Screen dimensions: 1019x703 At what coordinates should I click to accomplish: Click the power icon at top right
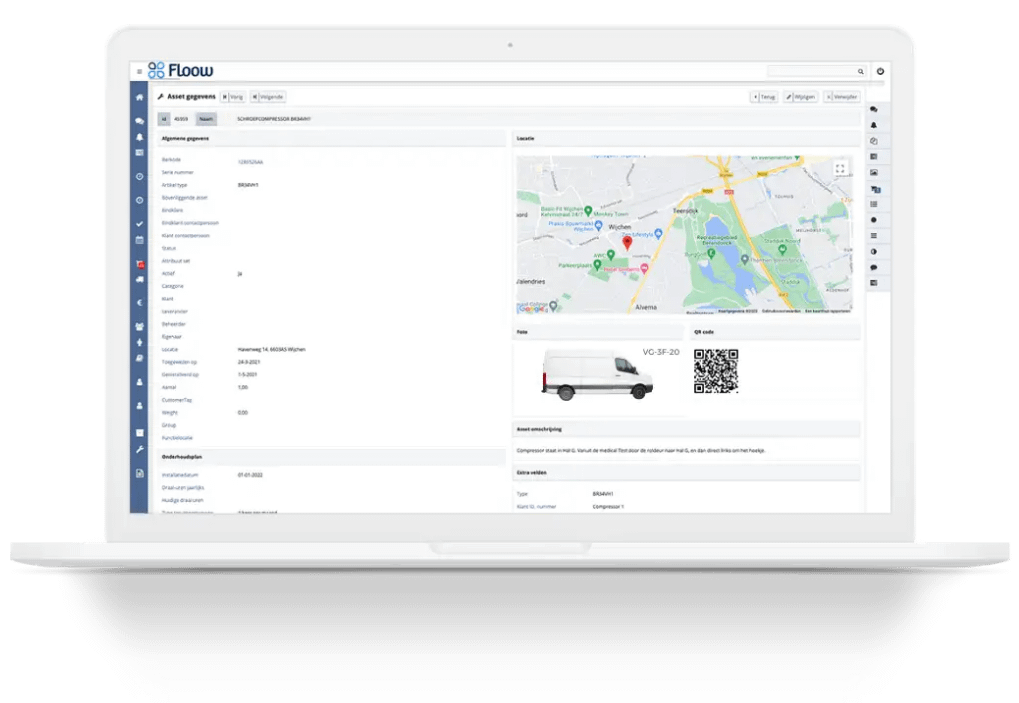click(880, 72)
